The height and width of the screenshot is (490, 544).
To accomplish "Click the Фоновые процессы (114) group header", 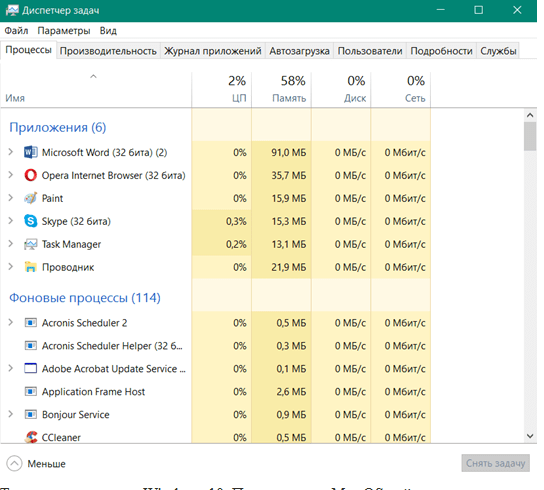I will click(x=85, y=298).
